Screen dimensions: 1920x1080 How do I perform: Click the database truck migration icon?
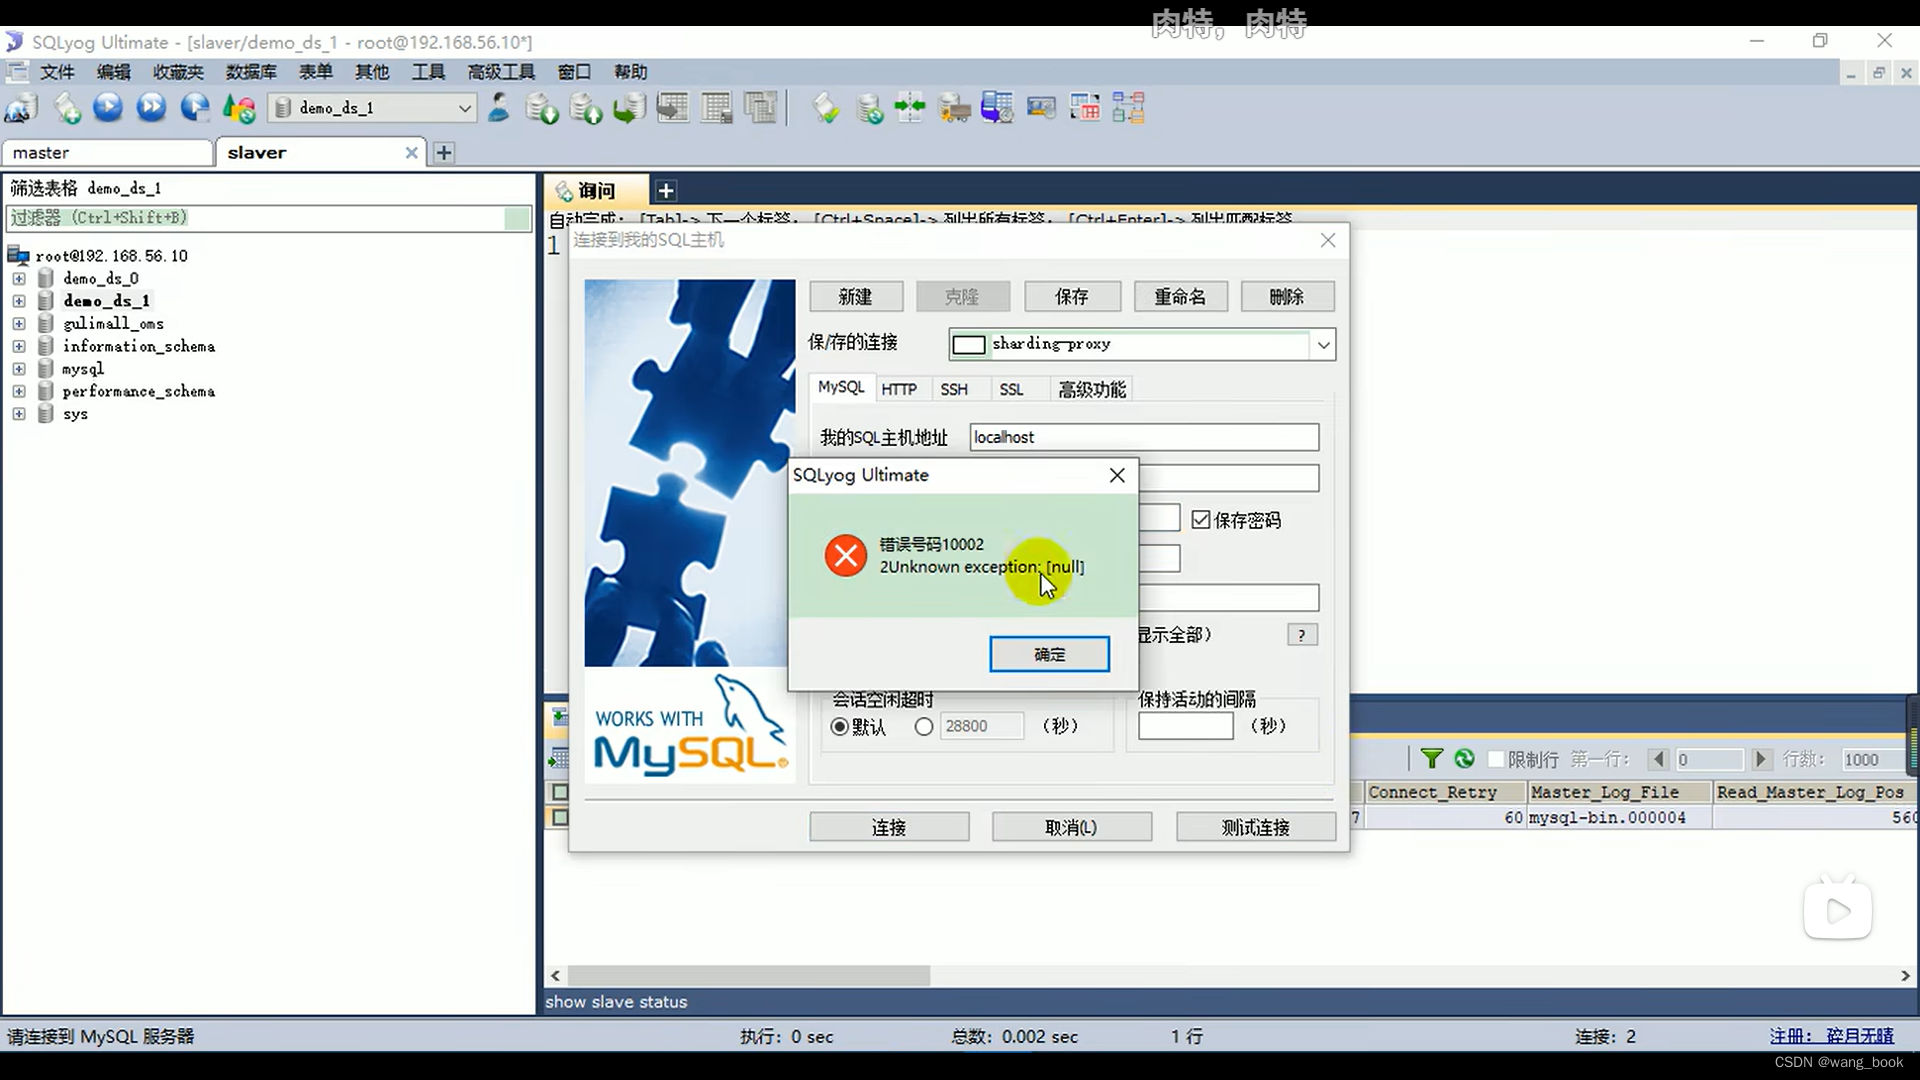click(x=954, y=108)
